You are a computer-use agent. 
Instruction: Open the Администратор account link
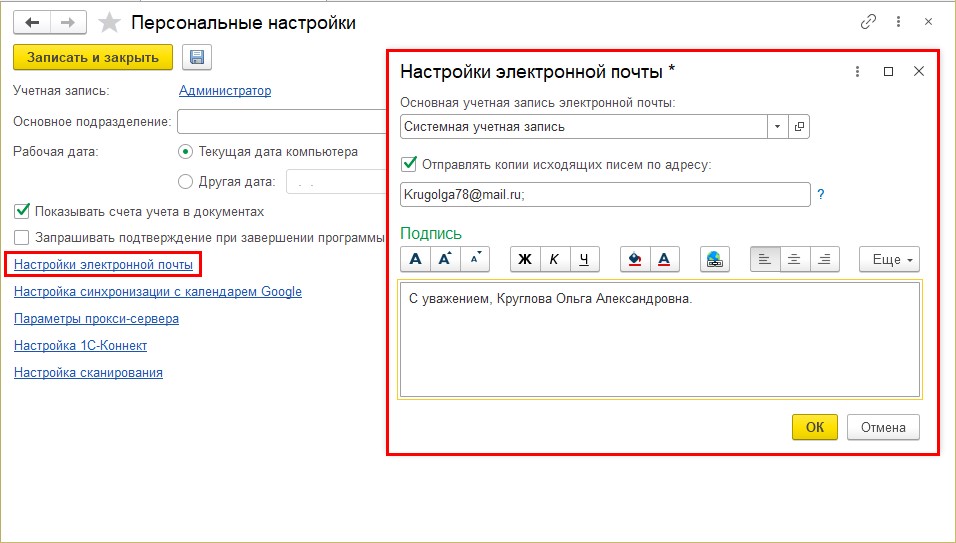click(x=225, y=91)
